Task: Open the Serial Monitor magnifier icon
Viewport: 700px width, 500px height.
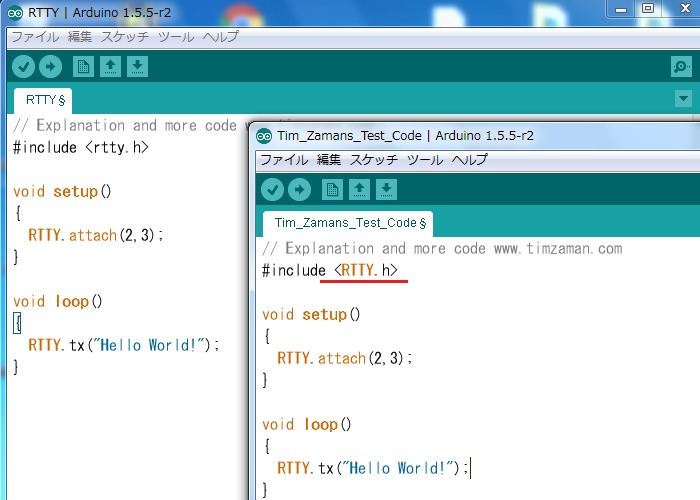Action: (681, 67)
